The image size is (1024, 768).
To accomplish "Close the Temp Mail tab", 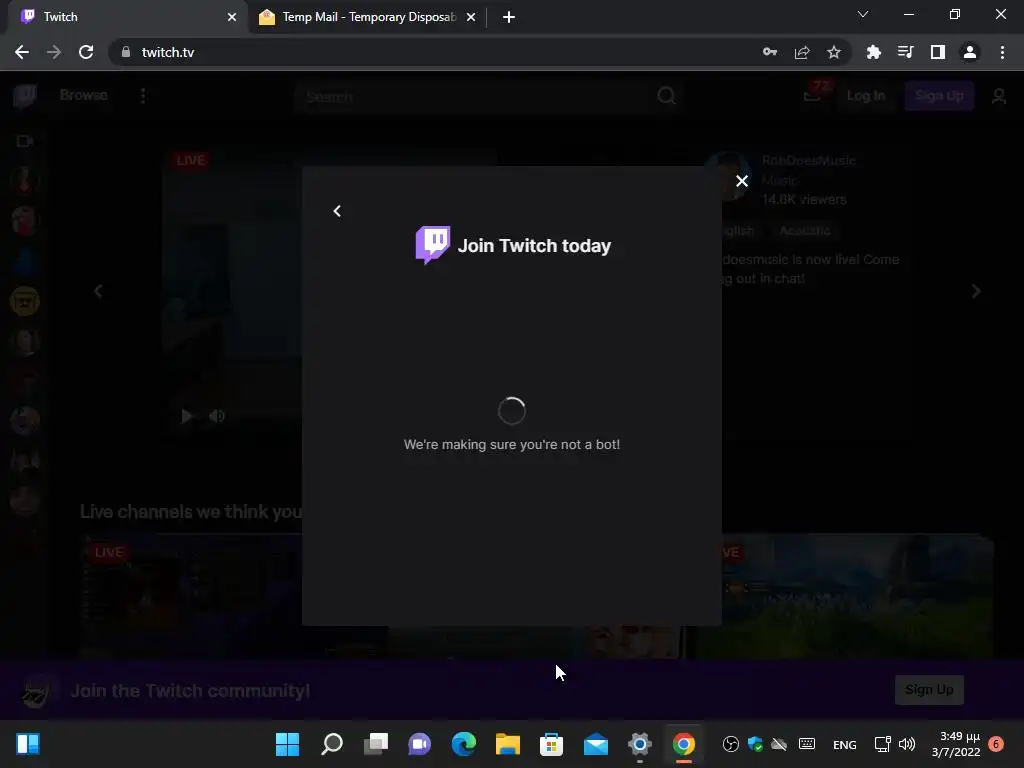I will 471,17.
